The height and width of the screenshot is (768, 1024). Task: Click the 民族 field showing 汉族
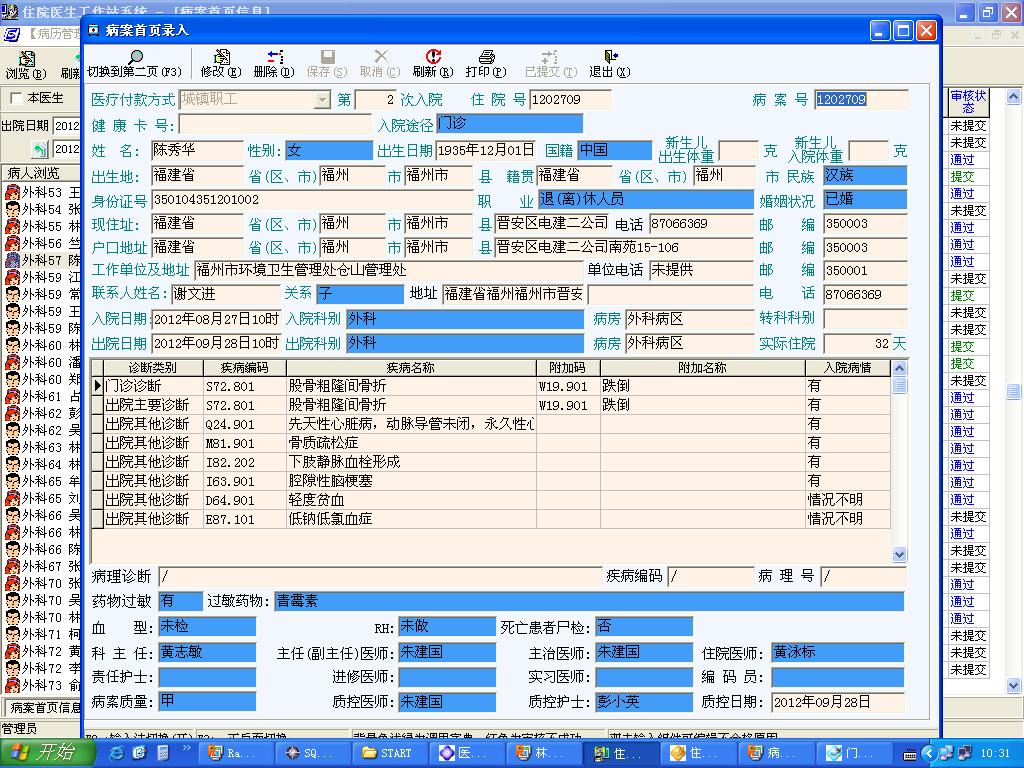[x=865, y=175]
